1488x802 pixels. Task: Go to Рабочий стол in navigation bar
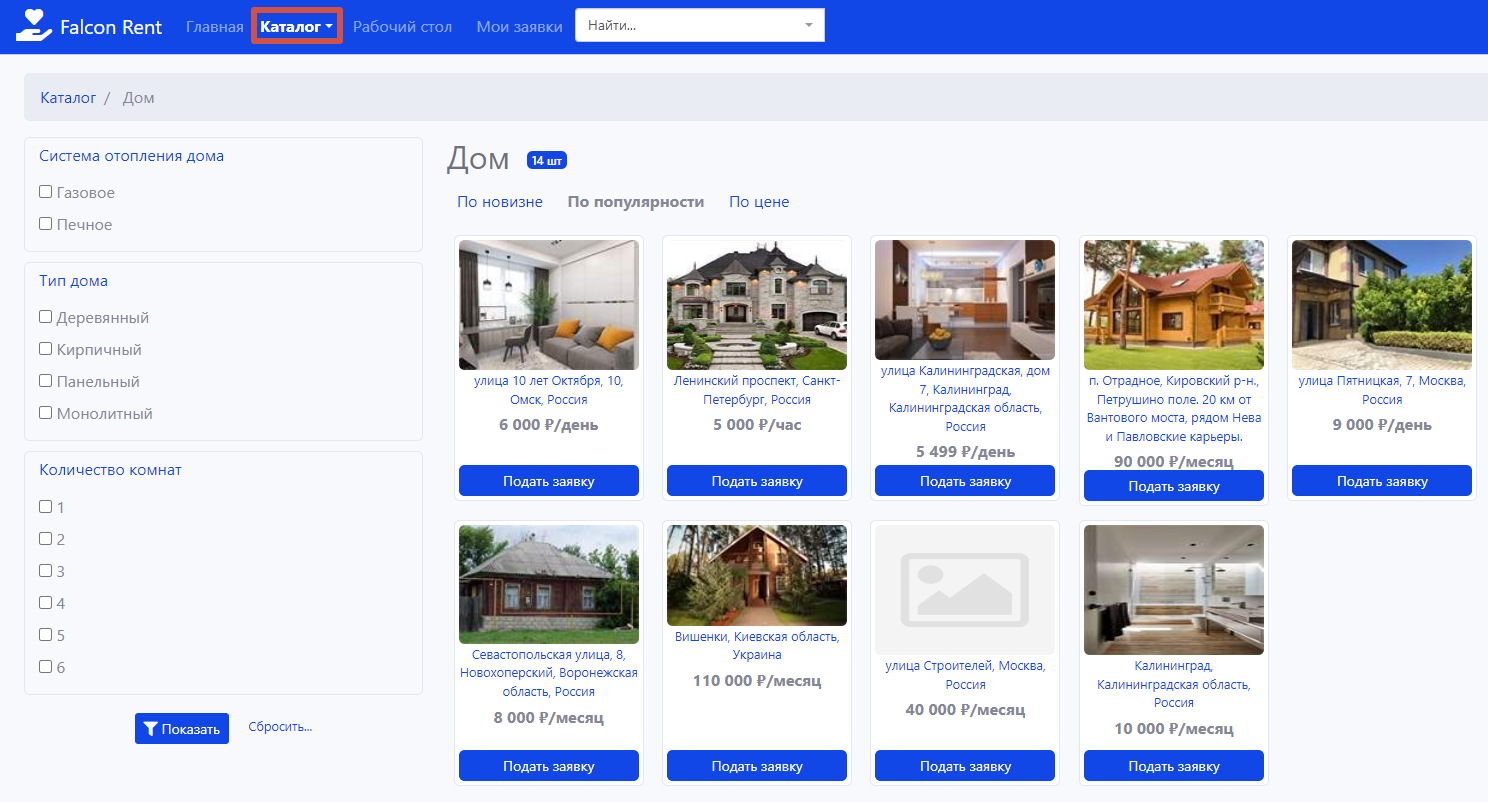pos(402,27)
